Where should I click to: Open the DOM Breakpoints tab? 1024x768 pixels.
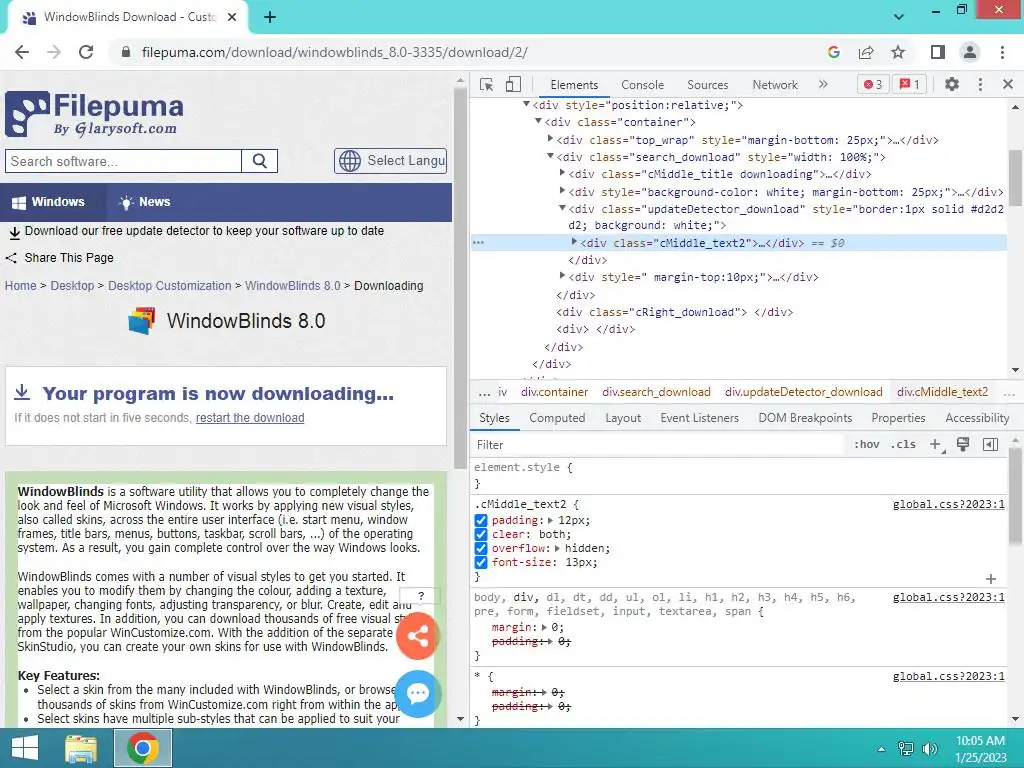(805, 418)
